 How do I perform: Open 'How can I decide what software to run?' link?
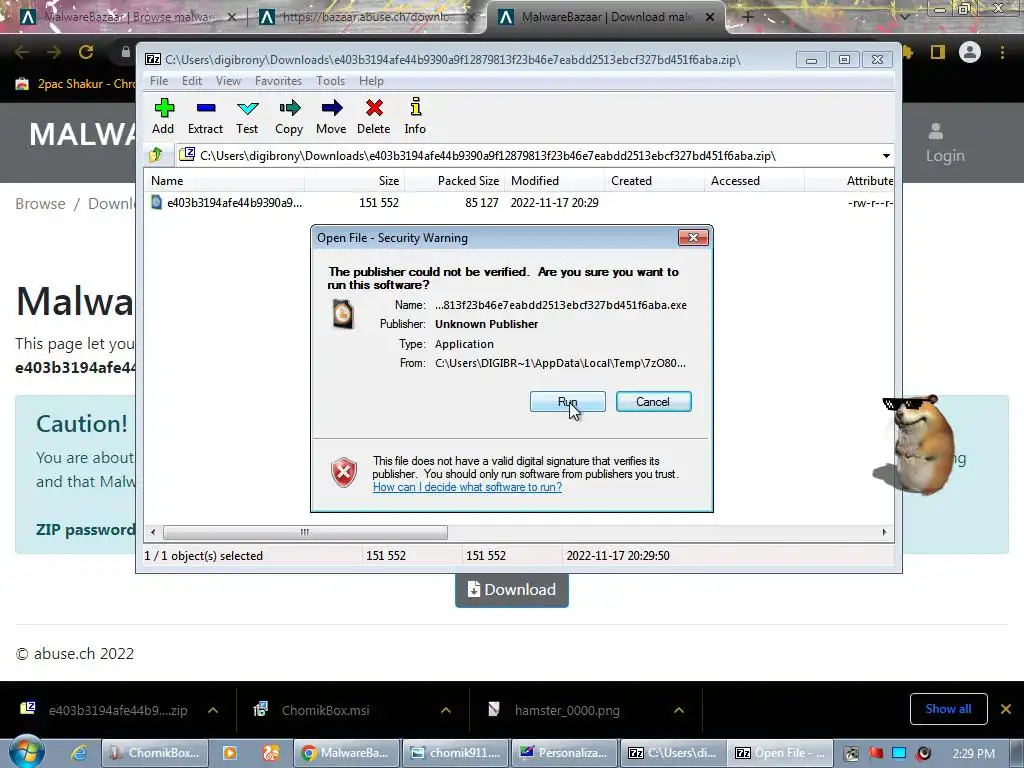(x=467, y=487)
